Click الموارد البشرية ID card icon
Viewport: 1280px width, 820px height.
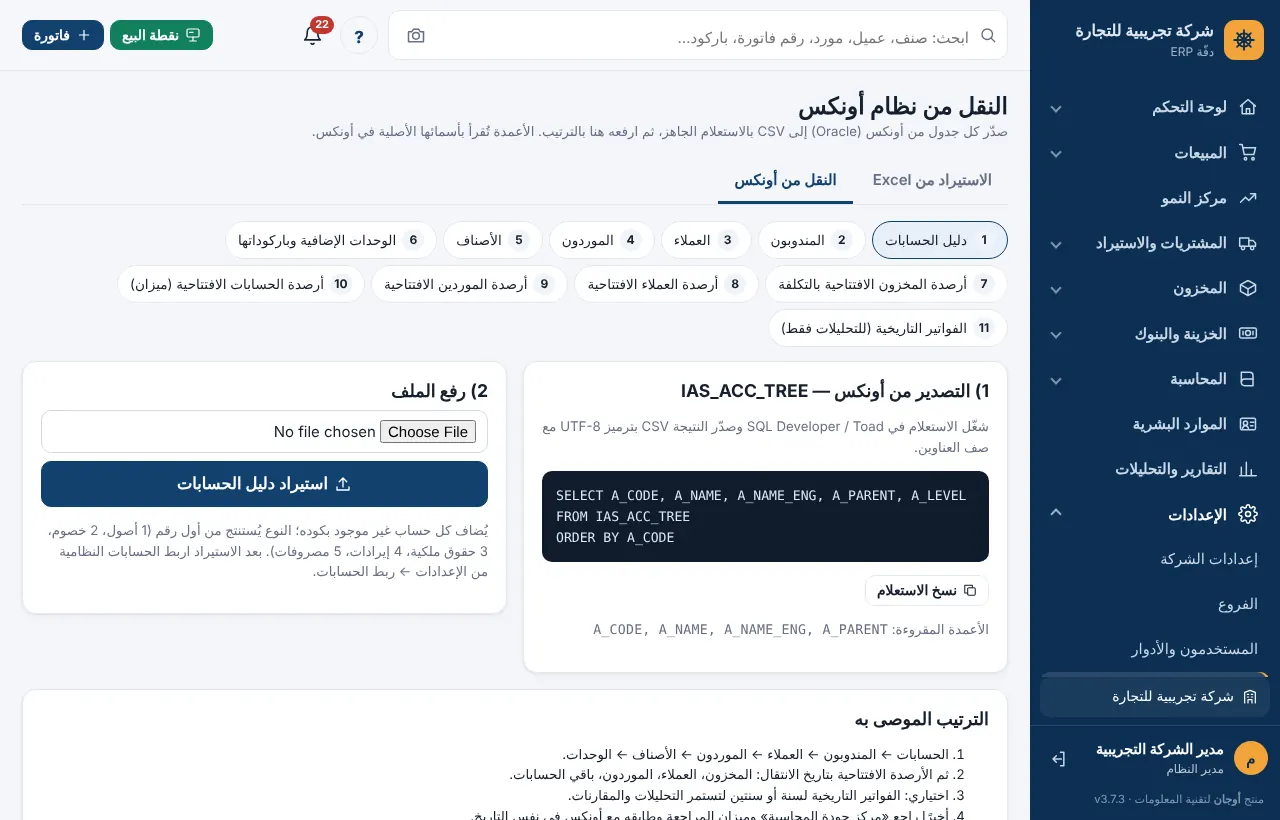click(1247, 424)
